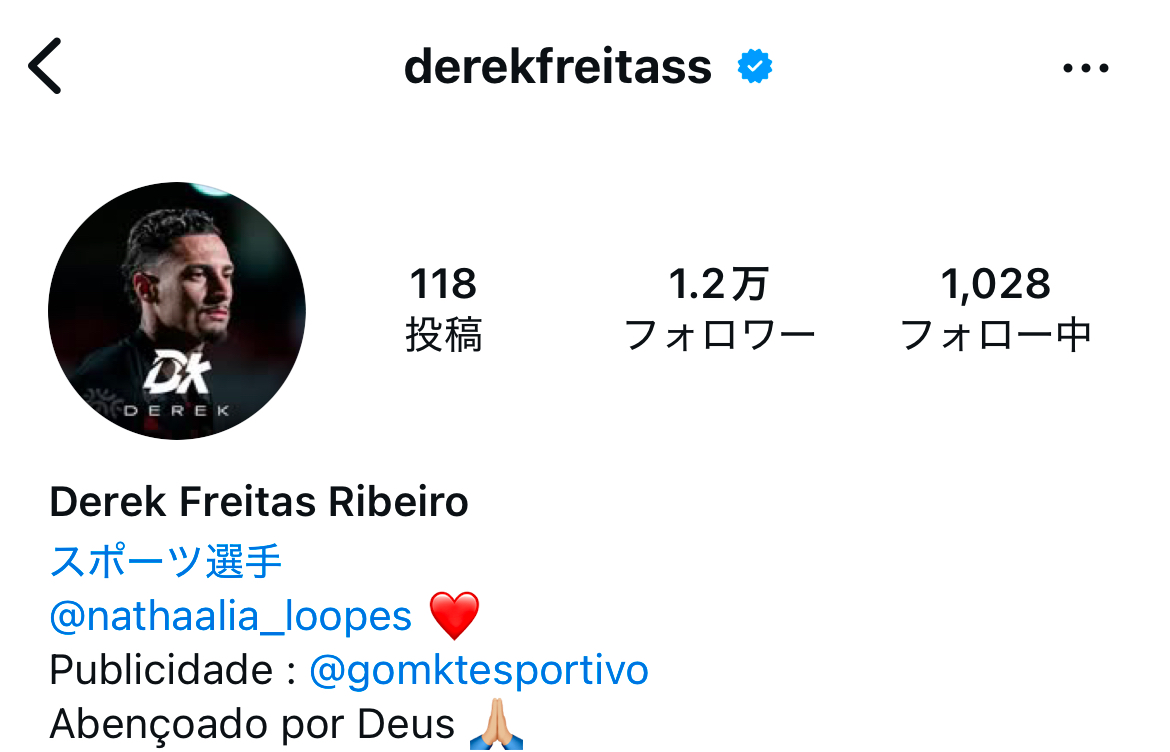Select the Derek Freitas Ribeiro name text
This screenshot has width=1170, height=752.
click(x=259, y=502)
